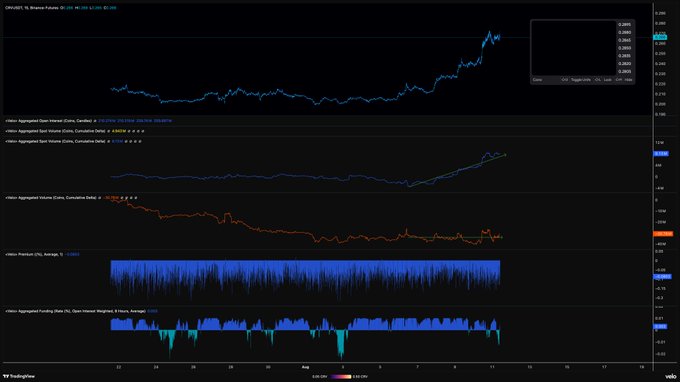
Task: Click the cyan current price tag on price axis
Action: [660, 38]
